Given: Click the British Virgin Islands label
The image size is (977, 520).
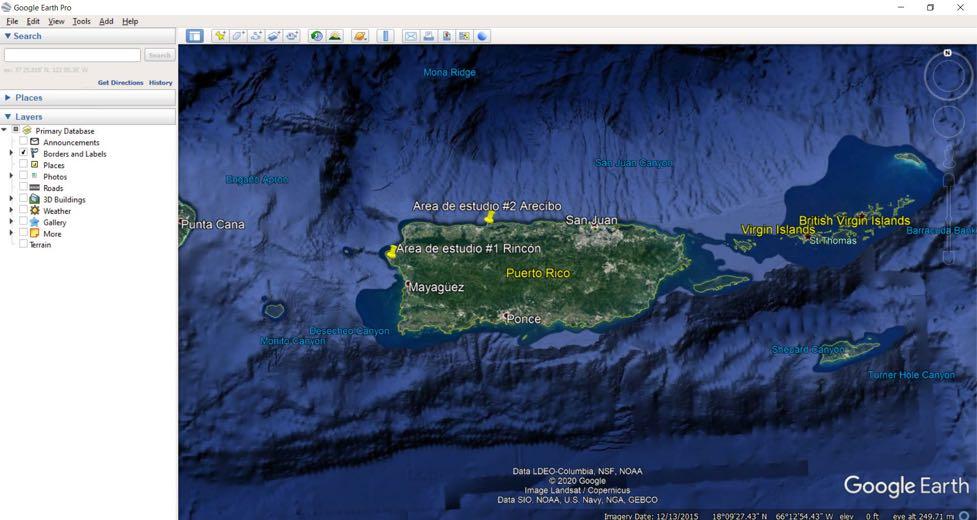Looking at the screenshot, I should 854,220.
